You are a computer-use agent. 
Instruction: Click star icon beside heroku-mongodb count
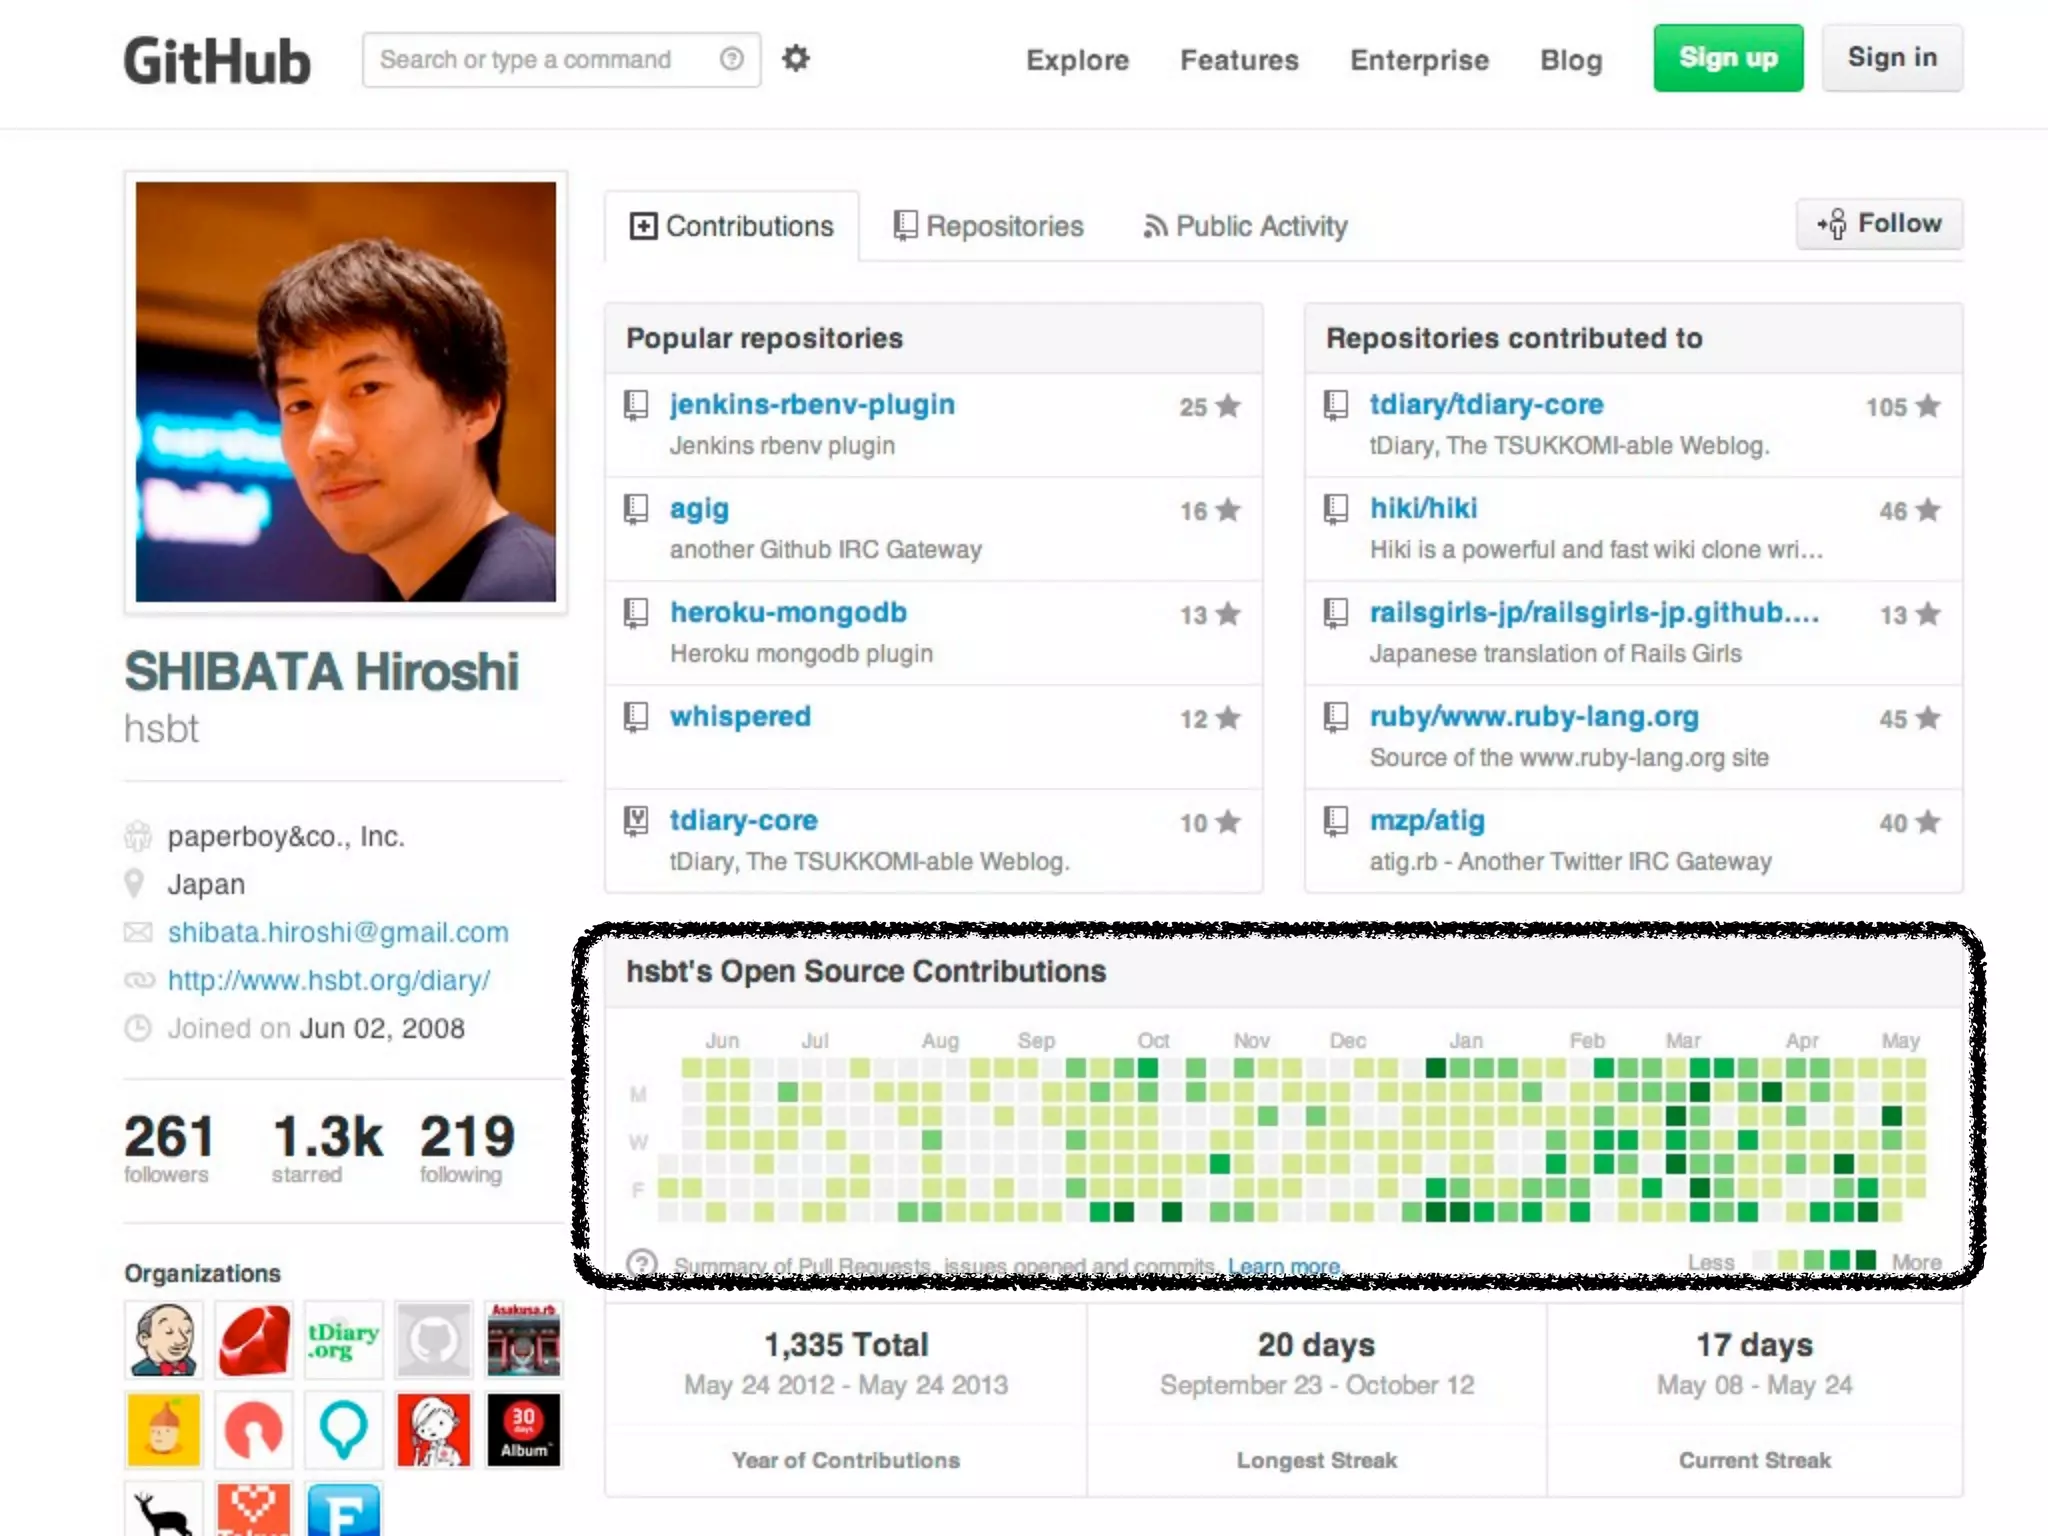[1228, 614]
